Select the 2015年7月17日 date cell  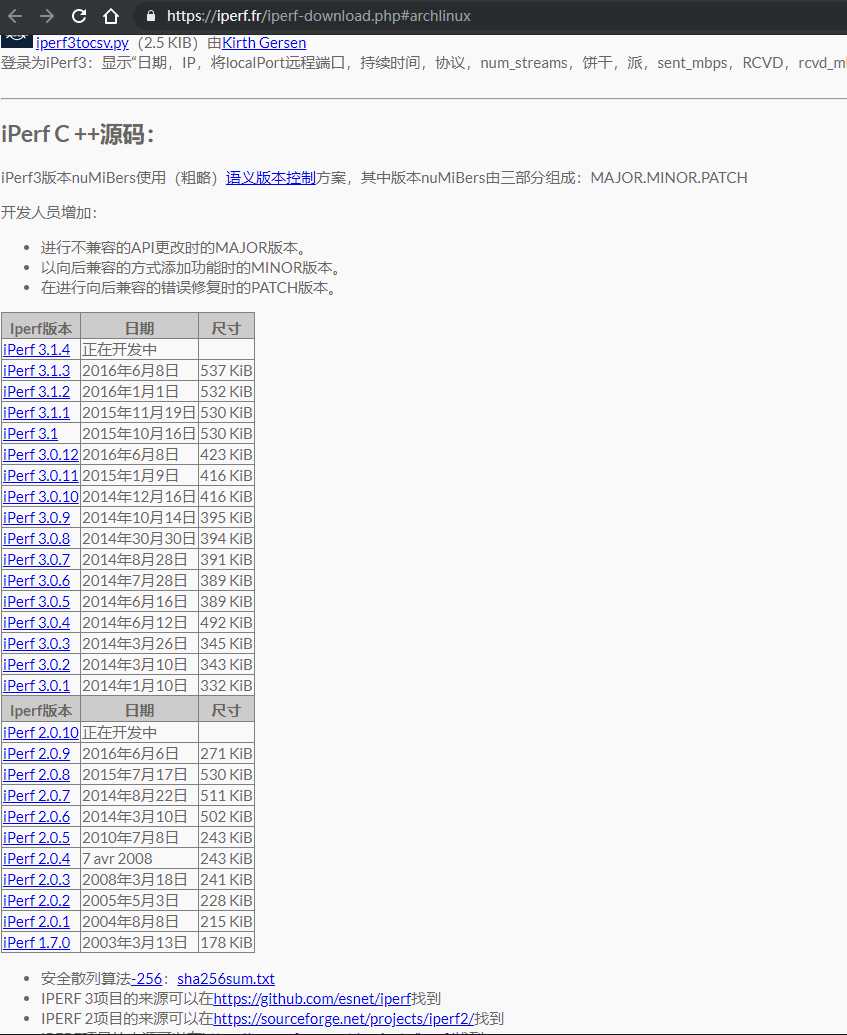139,776
